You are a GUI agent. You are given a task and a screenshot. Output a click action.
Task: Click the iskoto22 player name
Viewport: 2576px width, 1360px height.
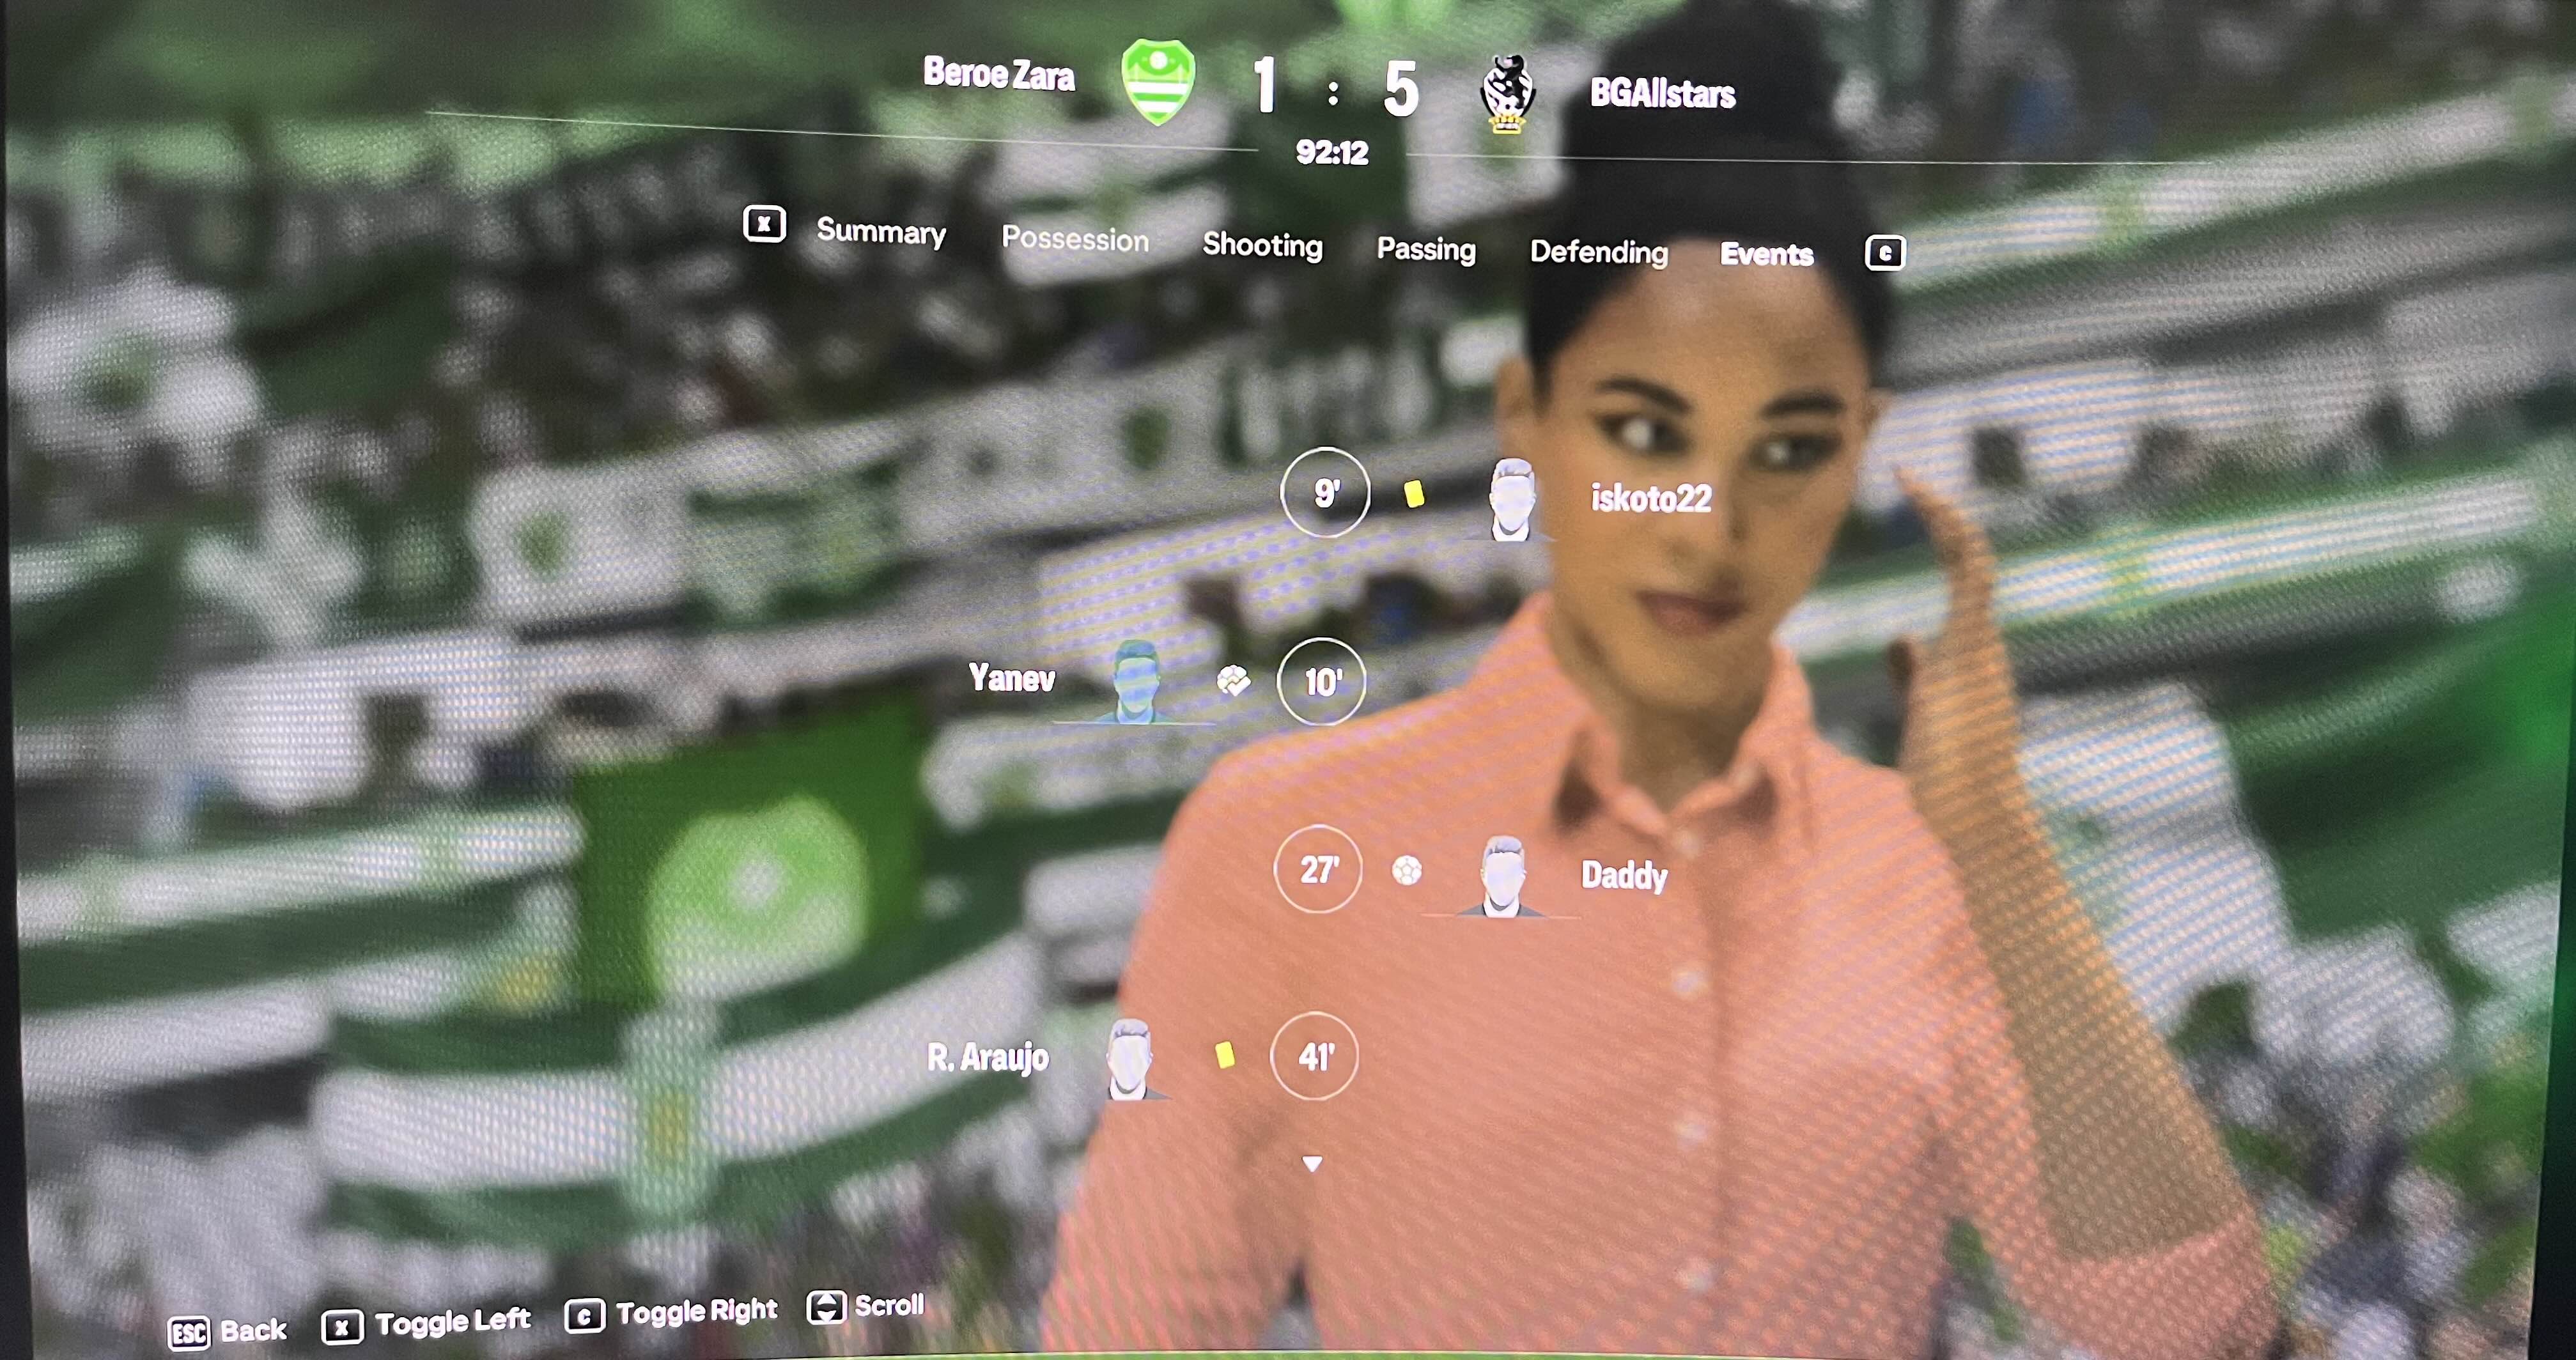pyautogui.click(x=1651, y=498)
